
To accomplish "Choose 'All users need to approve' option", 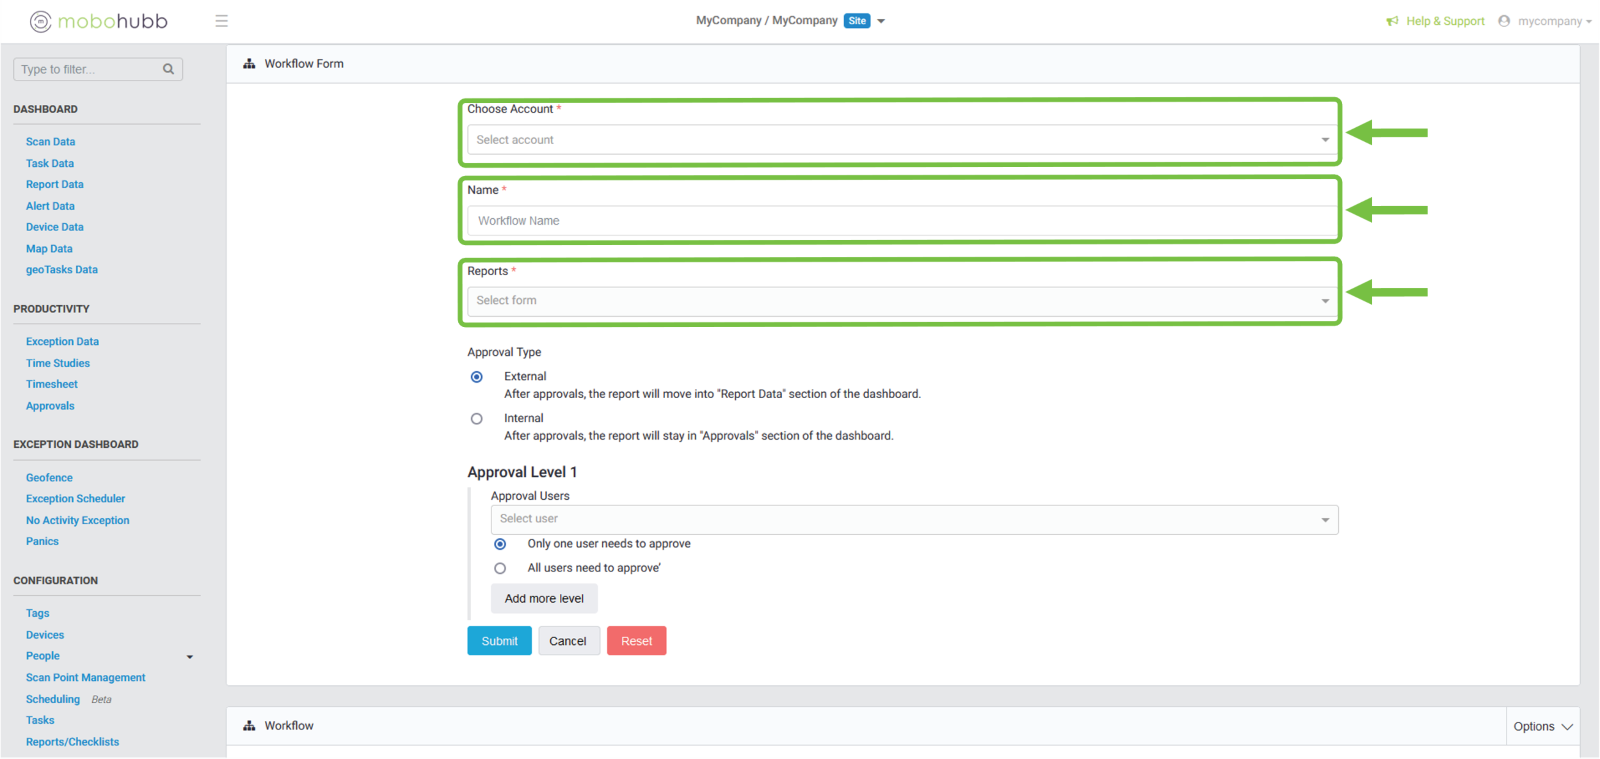I will (x=500, y=568).
